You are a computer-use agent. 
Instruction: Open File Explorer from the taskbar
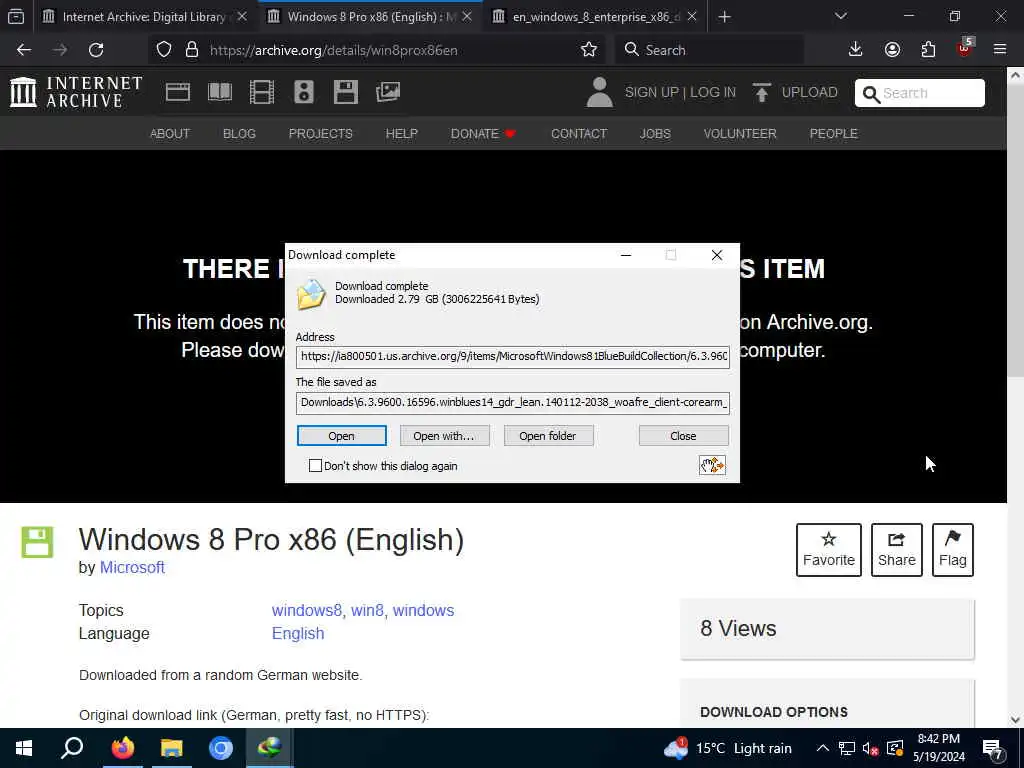click(x=172, y=748)
